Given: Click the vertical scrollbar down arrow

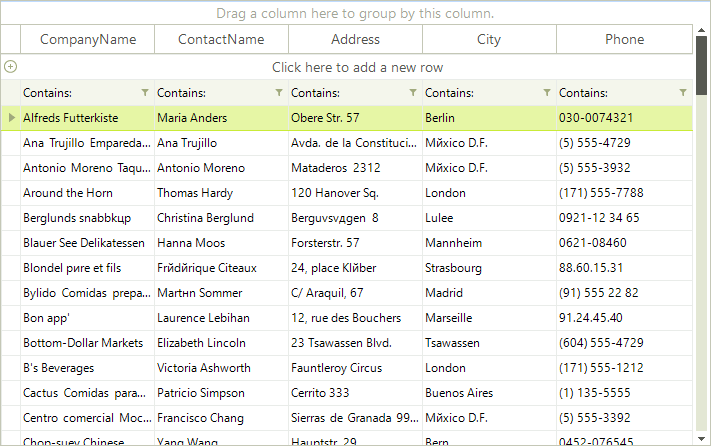Looking at the screenshot, I should tap(701, 439).
